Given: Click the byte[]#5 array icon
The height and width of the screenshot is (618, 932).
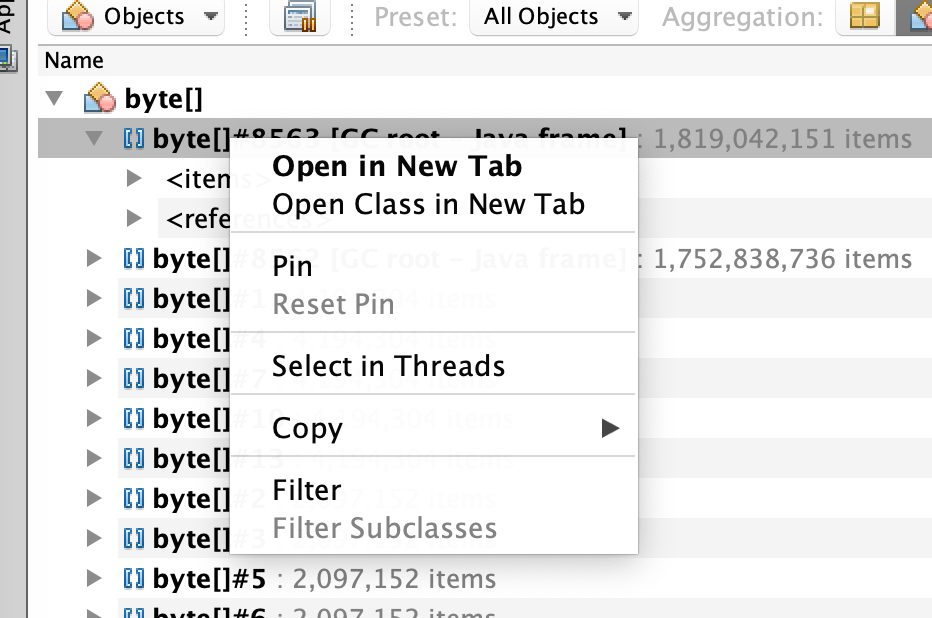Looking at the screenshot, I should pos(134,578).
